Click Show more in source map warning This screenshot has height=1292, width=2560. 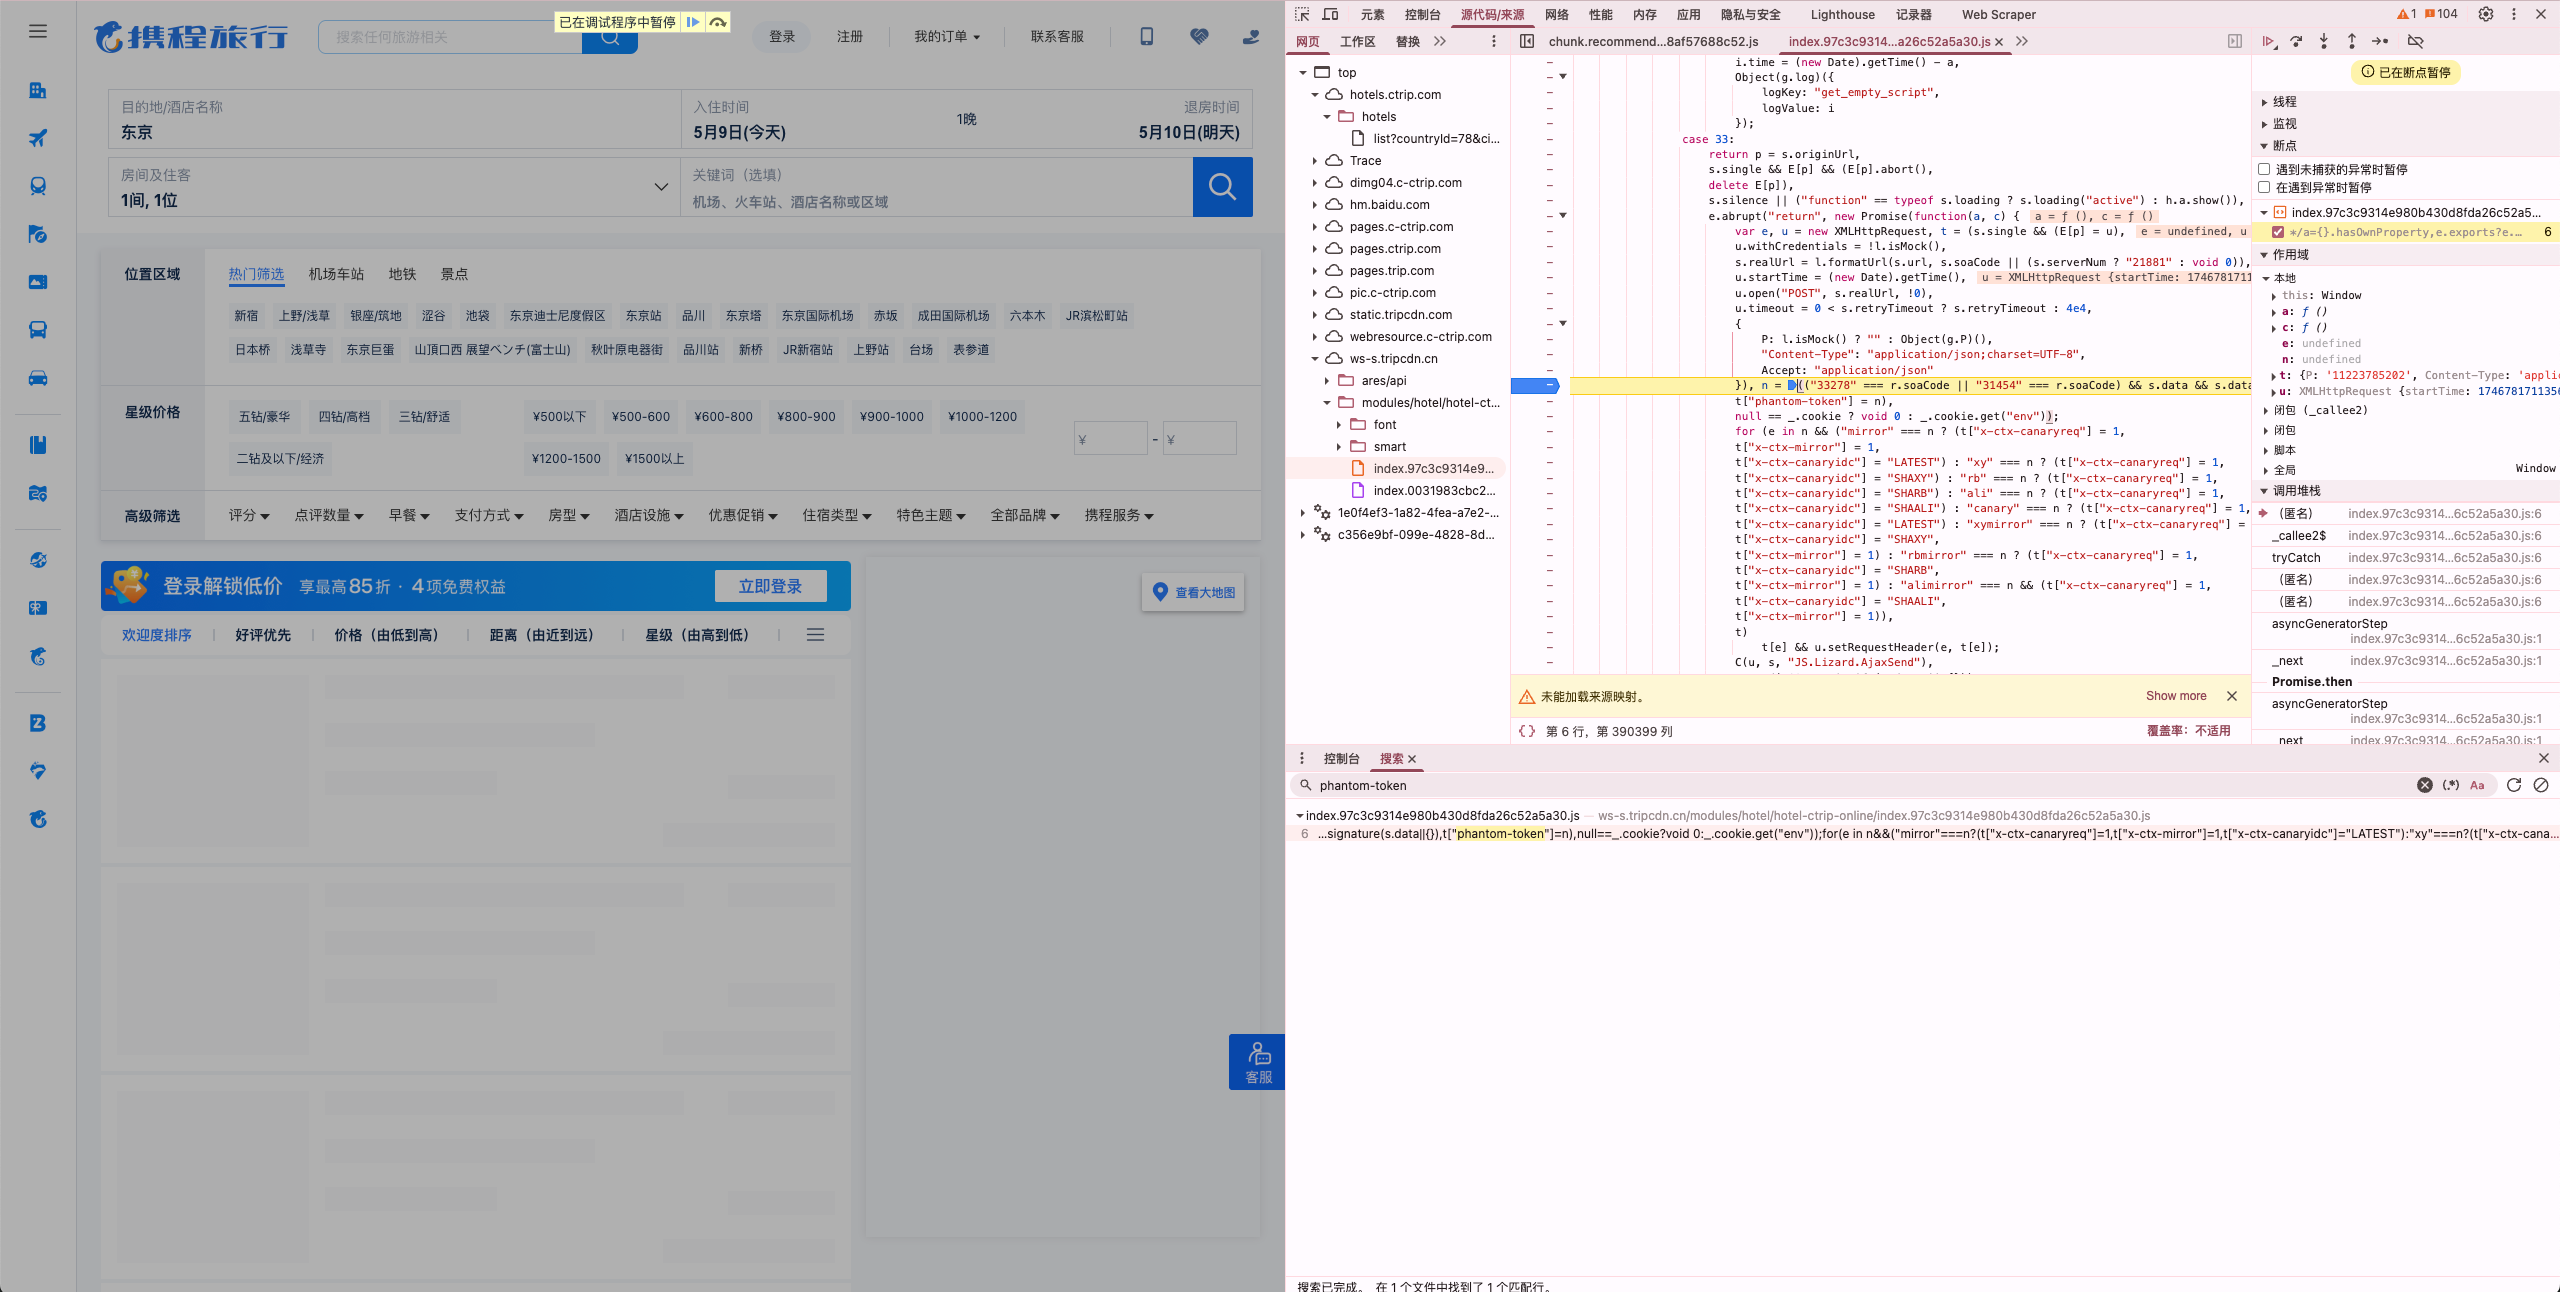(2175, 696)
